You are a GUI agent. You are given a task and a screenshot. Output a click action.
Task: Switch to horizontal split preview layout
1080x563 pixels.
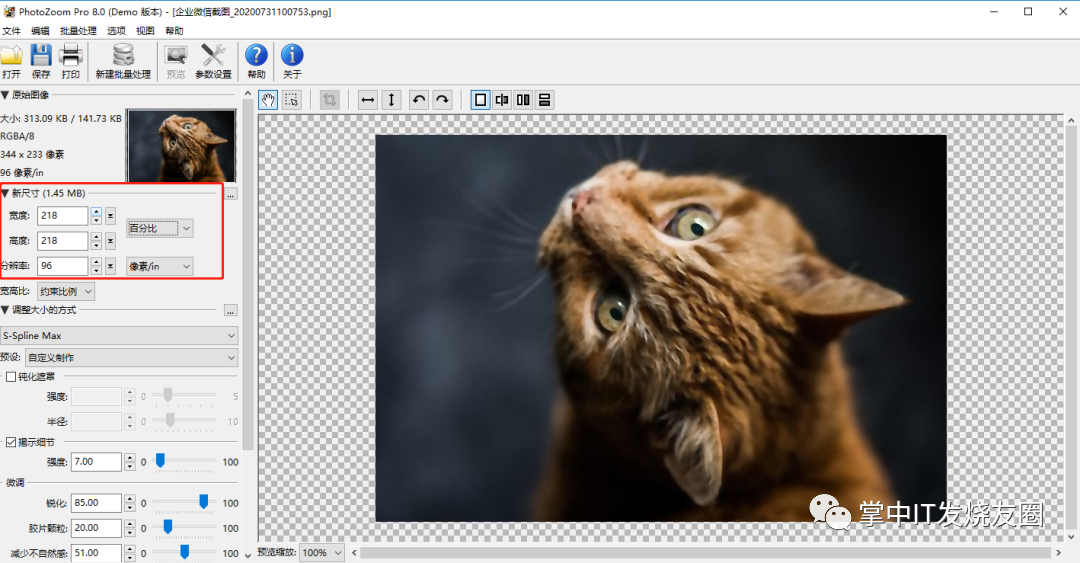click(x=544, y=100)
